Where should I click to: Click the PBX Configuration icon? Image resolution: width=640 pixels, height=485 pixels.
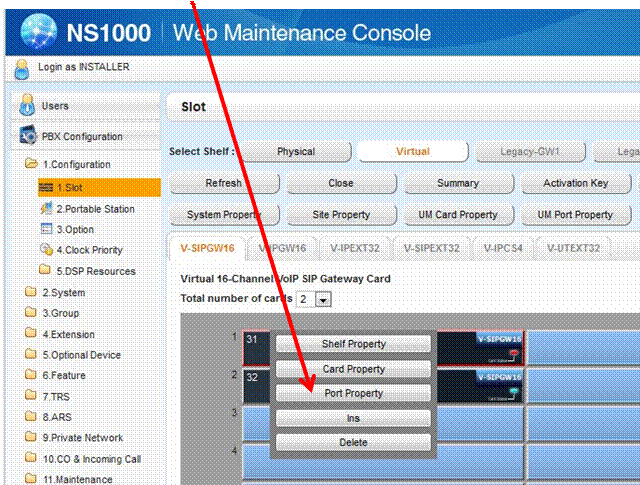[x=28, y=136]
